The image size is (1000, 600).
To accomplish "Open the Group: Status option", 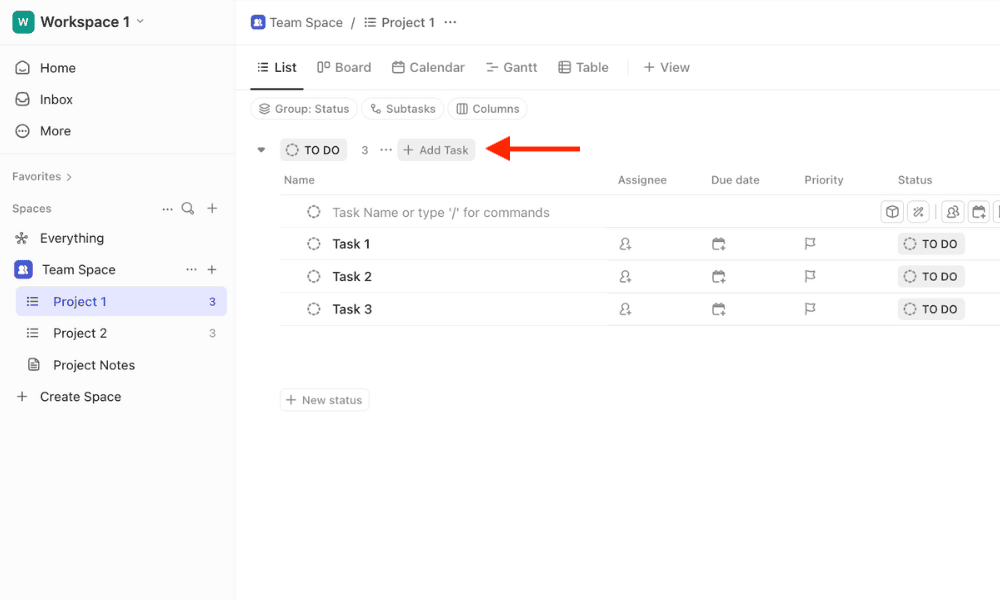I will click(x=304, y=109).
